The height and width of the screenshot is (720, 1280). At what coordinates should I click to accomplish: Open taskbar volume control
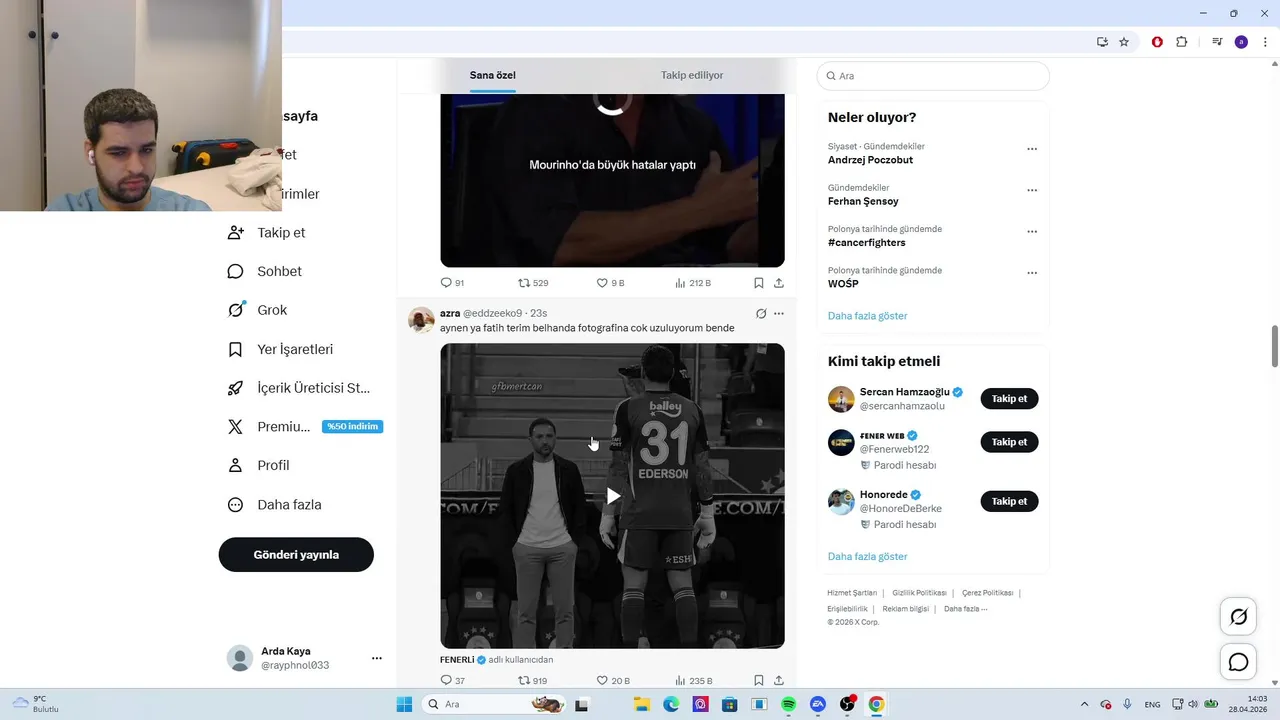coord(1192,704)
